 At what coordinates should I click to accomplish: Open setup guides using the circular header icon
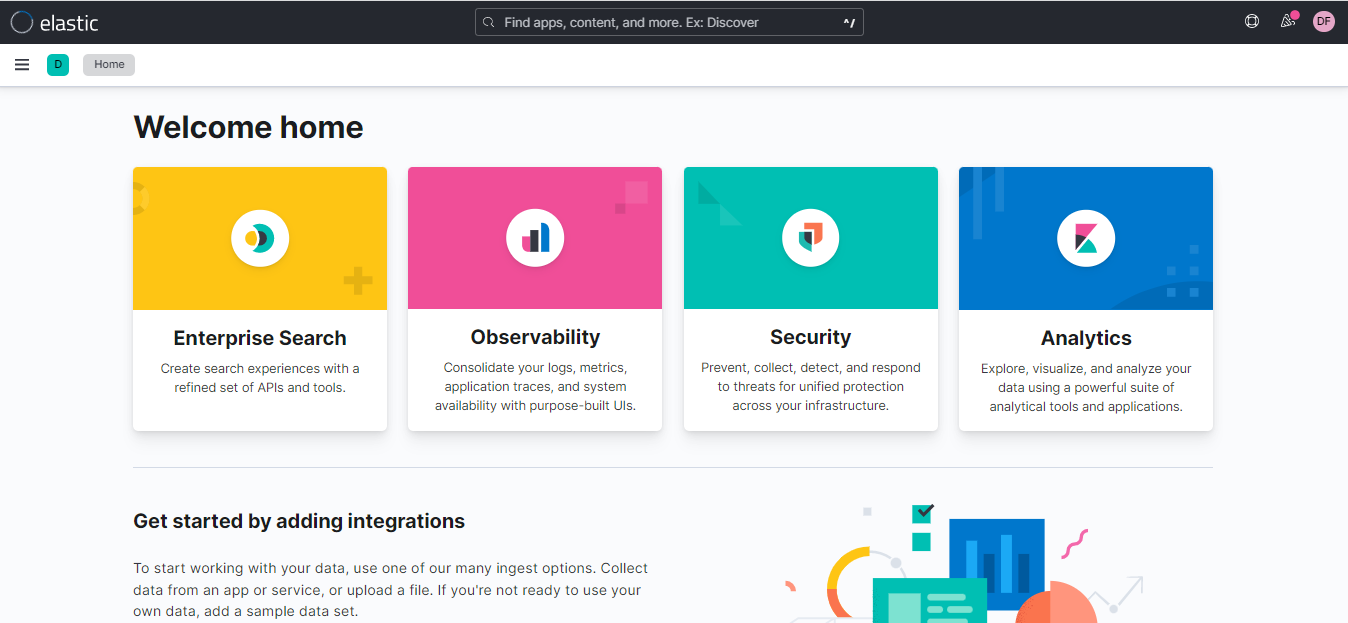point(1252,20)
